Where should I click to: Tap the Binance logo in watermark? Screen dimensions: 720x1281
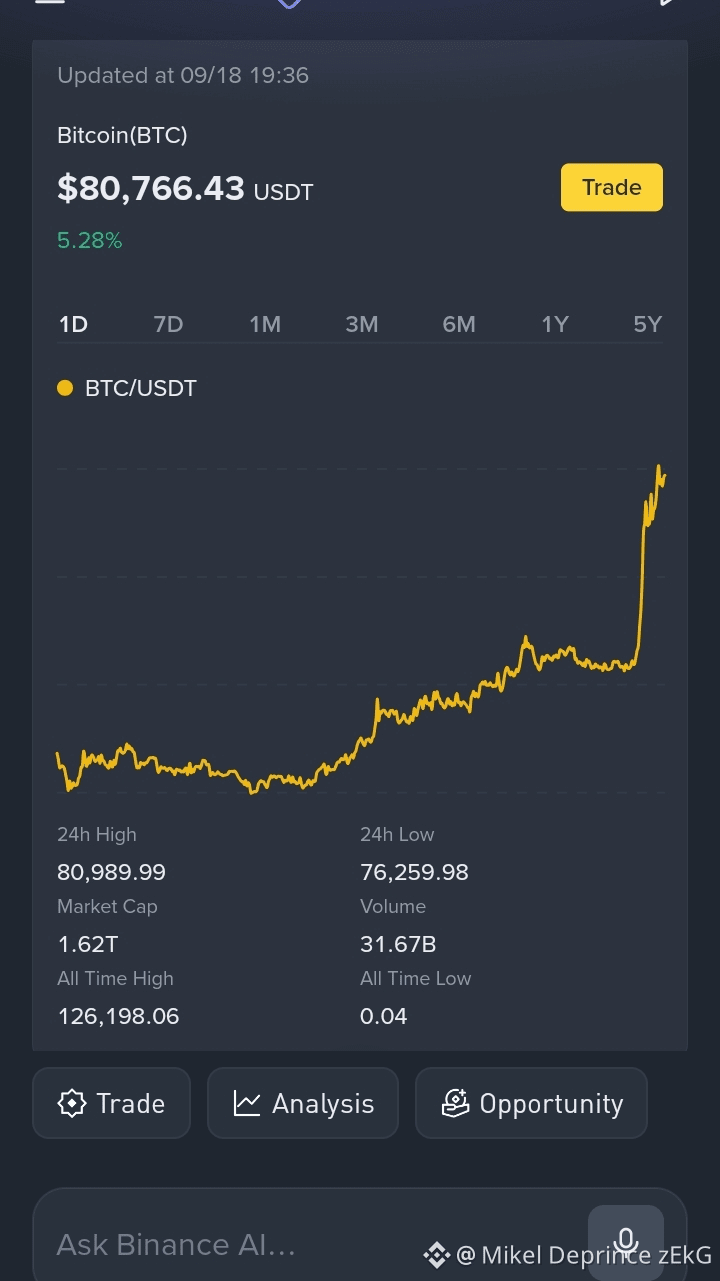[x=436, y=1255]
